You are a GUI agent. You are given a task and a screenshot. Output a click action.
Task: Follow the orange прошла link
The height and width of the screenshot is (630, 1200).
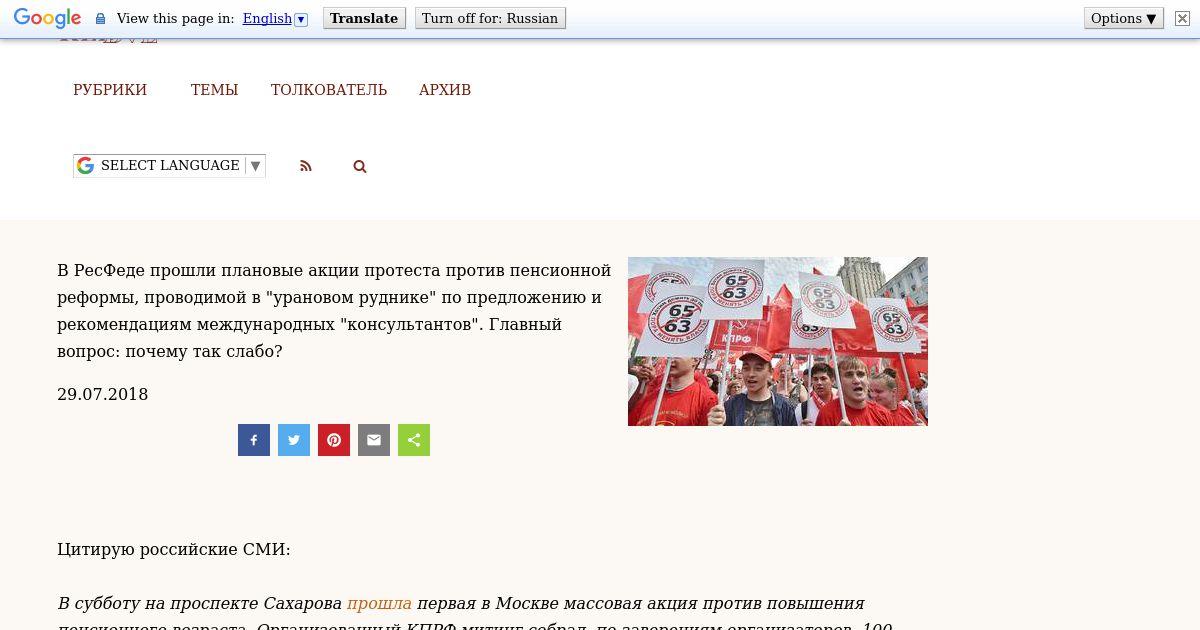[379, 604]
